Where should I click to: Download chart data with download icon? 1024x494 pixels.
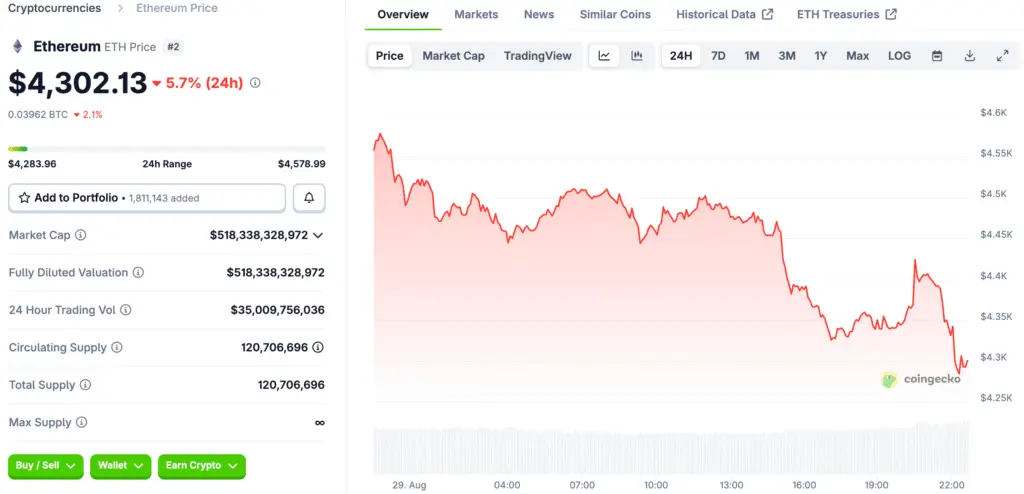point(969,56)
